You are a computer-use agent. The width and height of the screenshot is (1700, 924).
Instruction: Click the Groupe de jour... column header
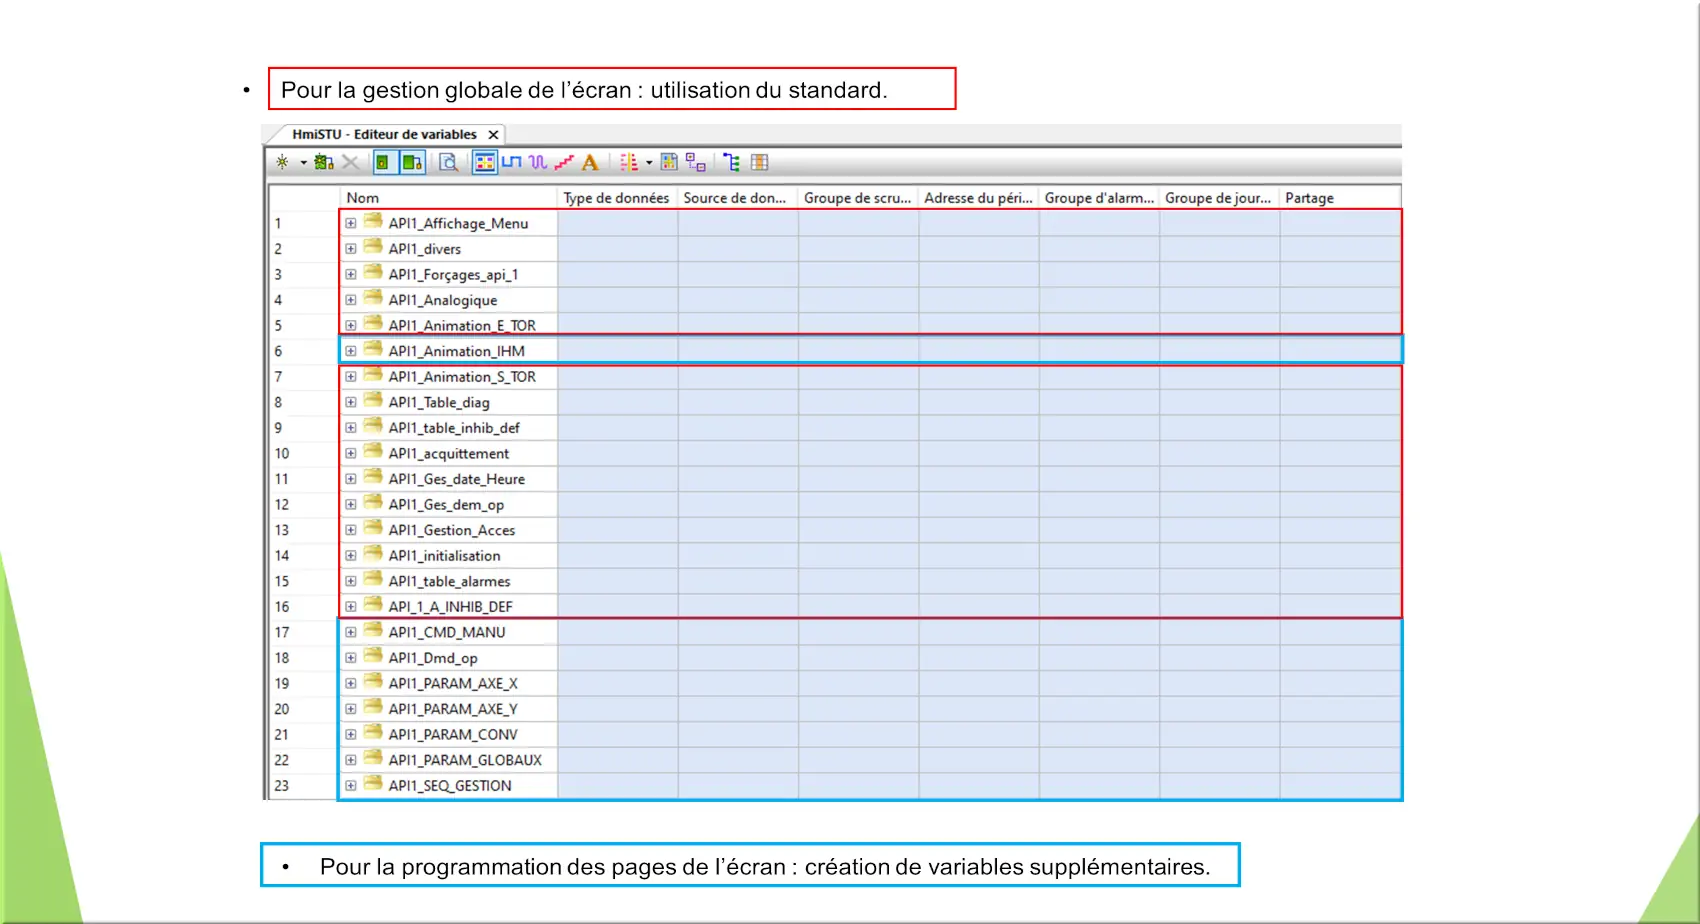pos(1219,198)
